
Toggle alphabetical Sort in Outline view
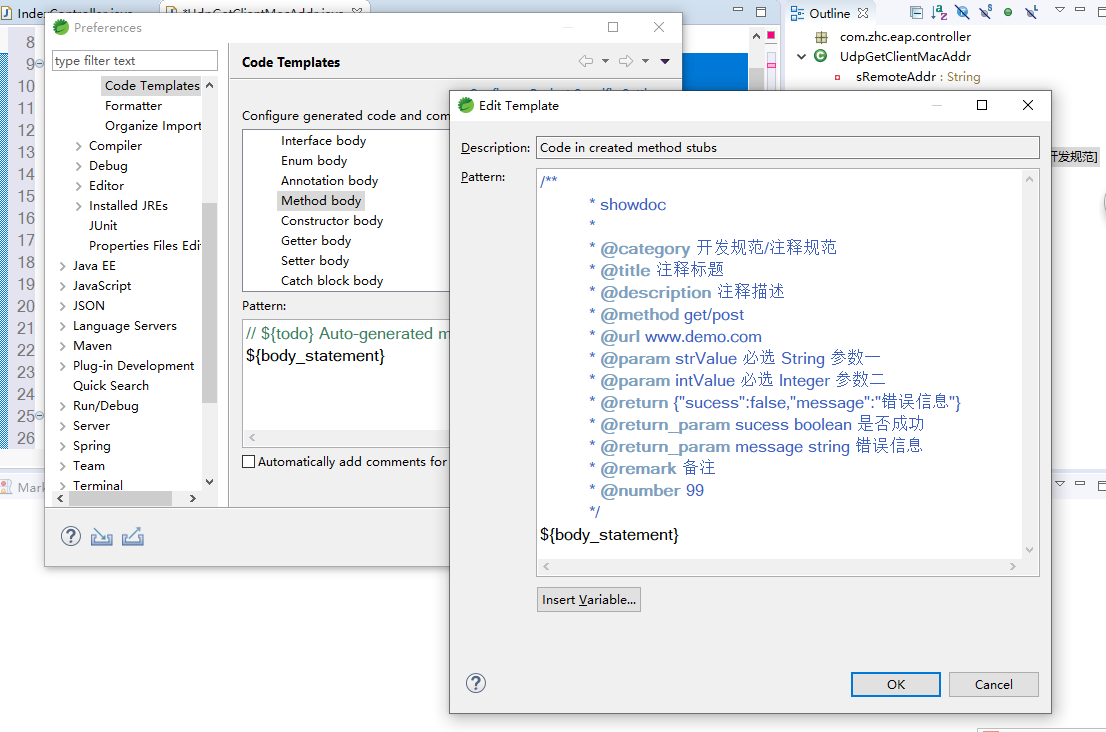(939, 13)
